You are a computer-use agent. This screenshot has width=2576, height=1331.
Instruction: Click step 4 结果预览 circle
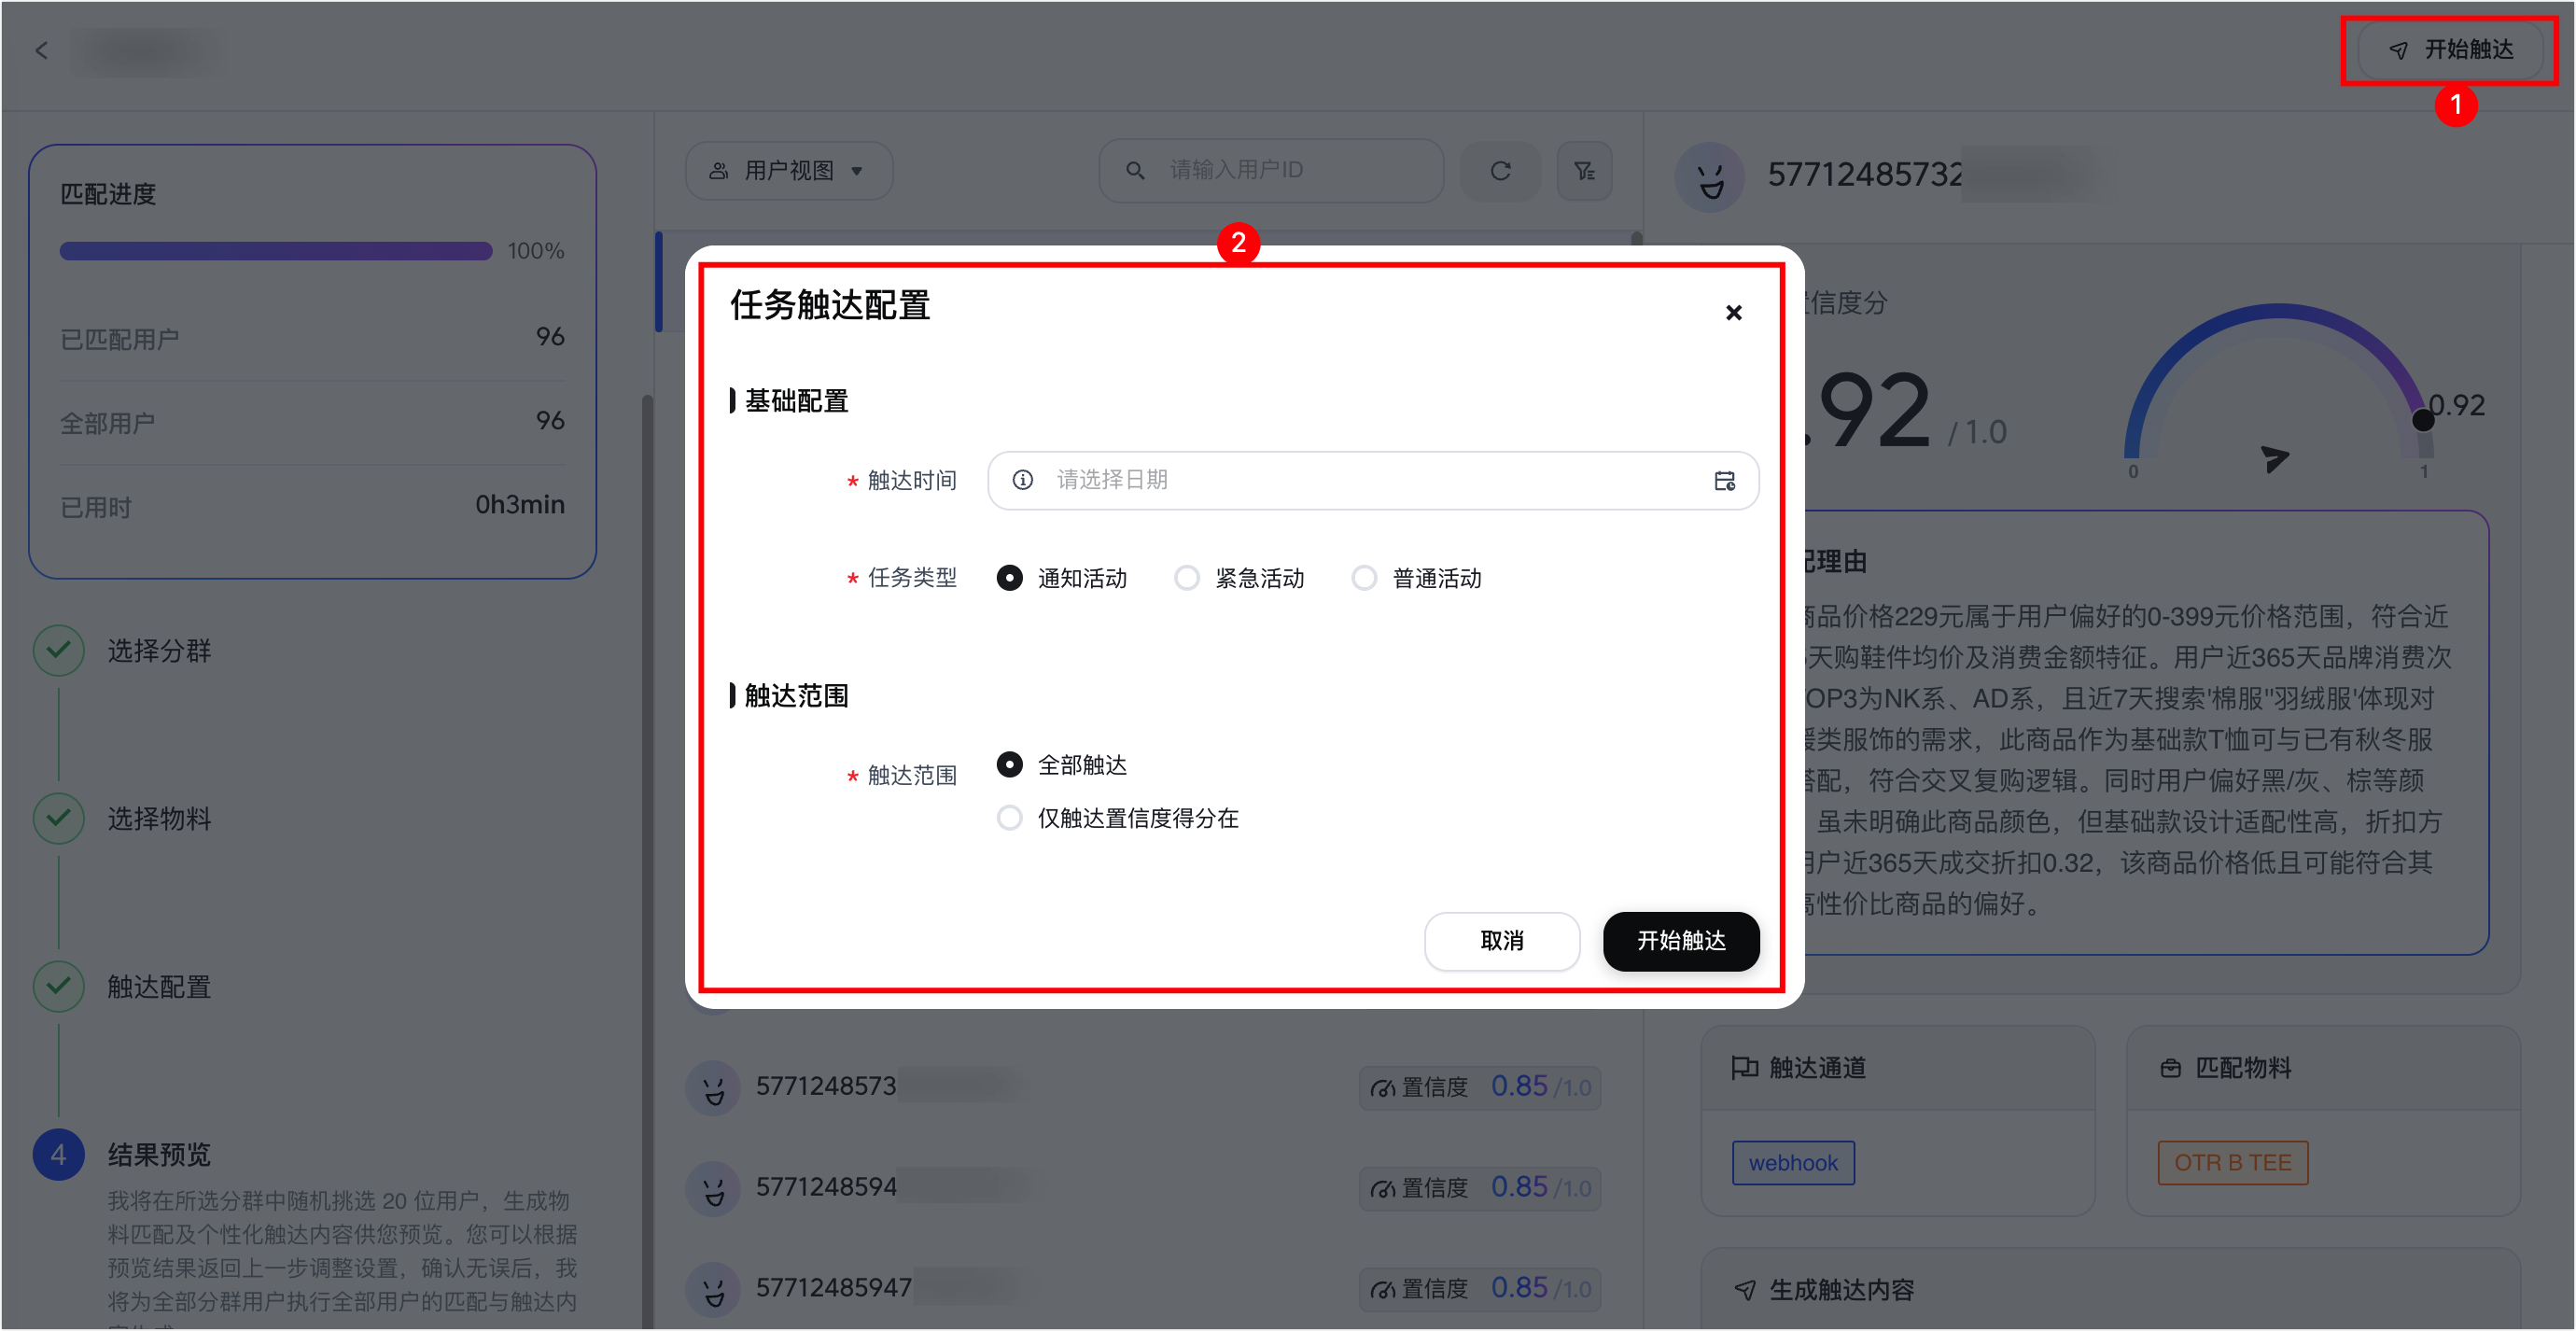point(59,1155)
